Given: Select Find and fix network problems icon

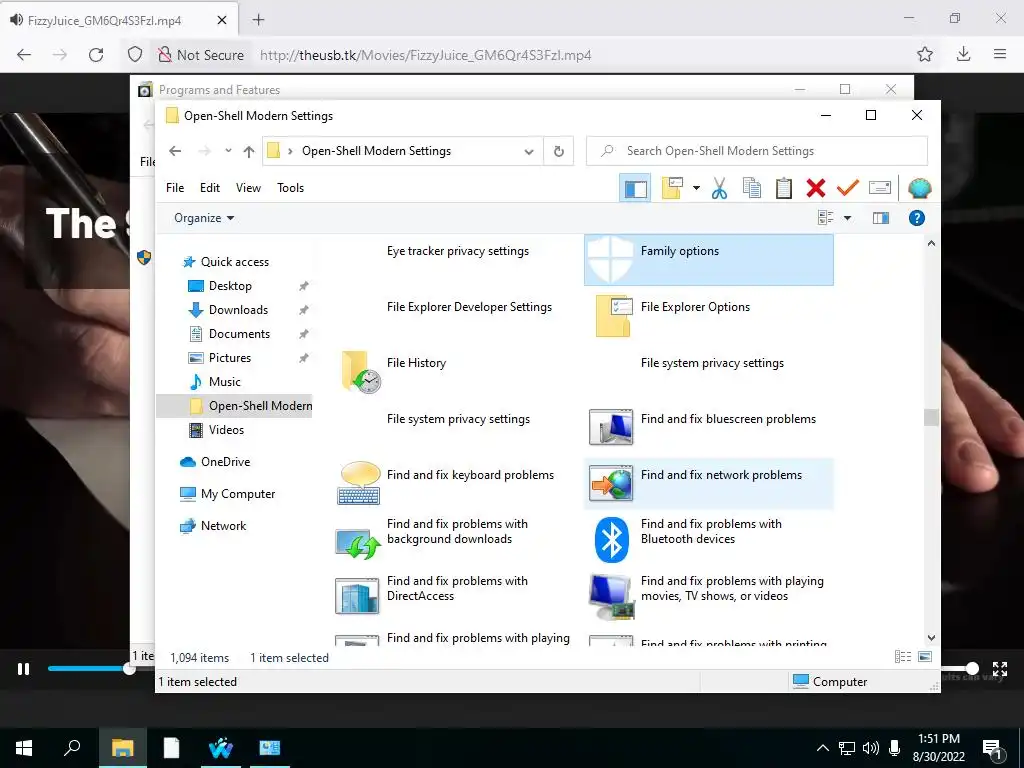Looking at the screenshot, I should point(611,483).
